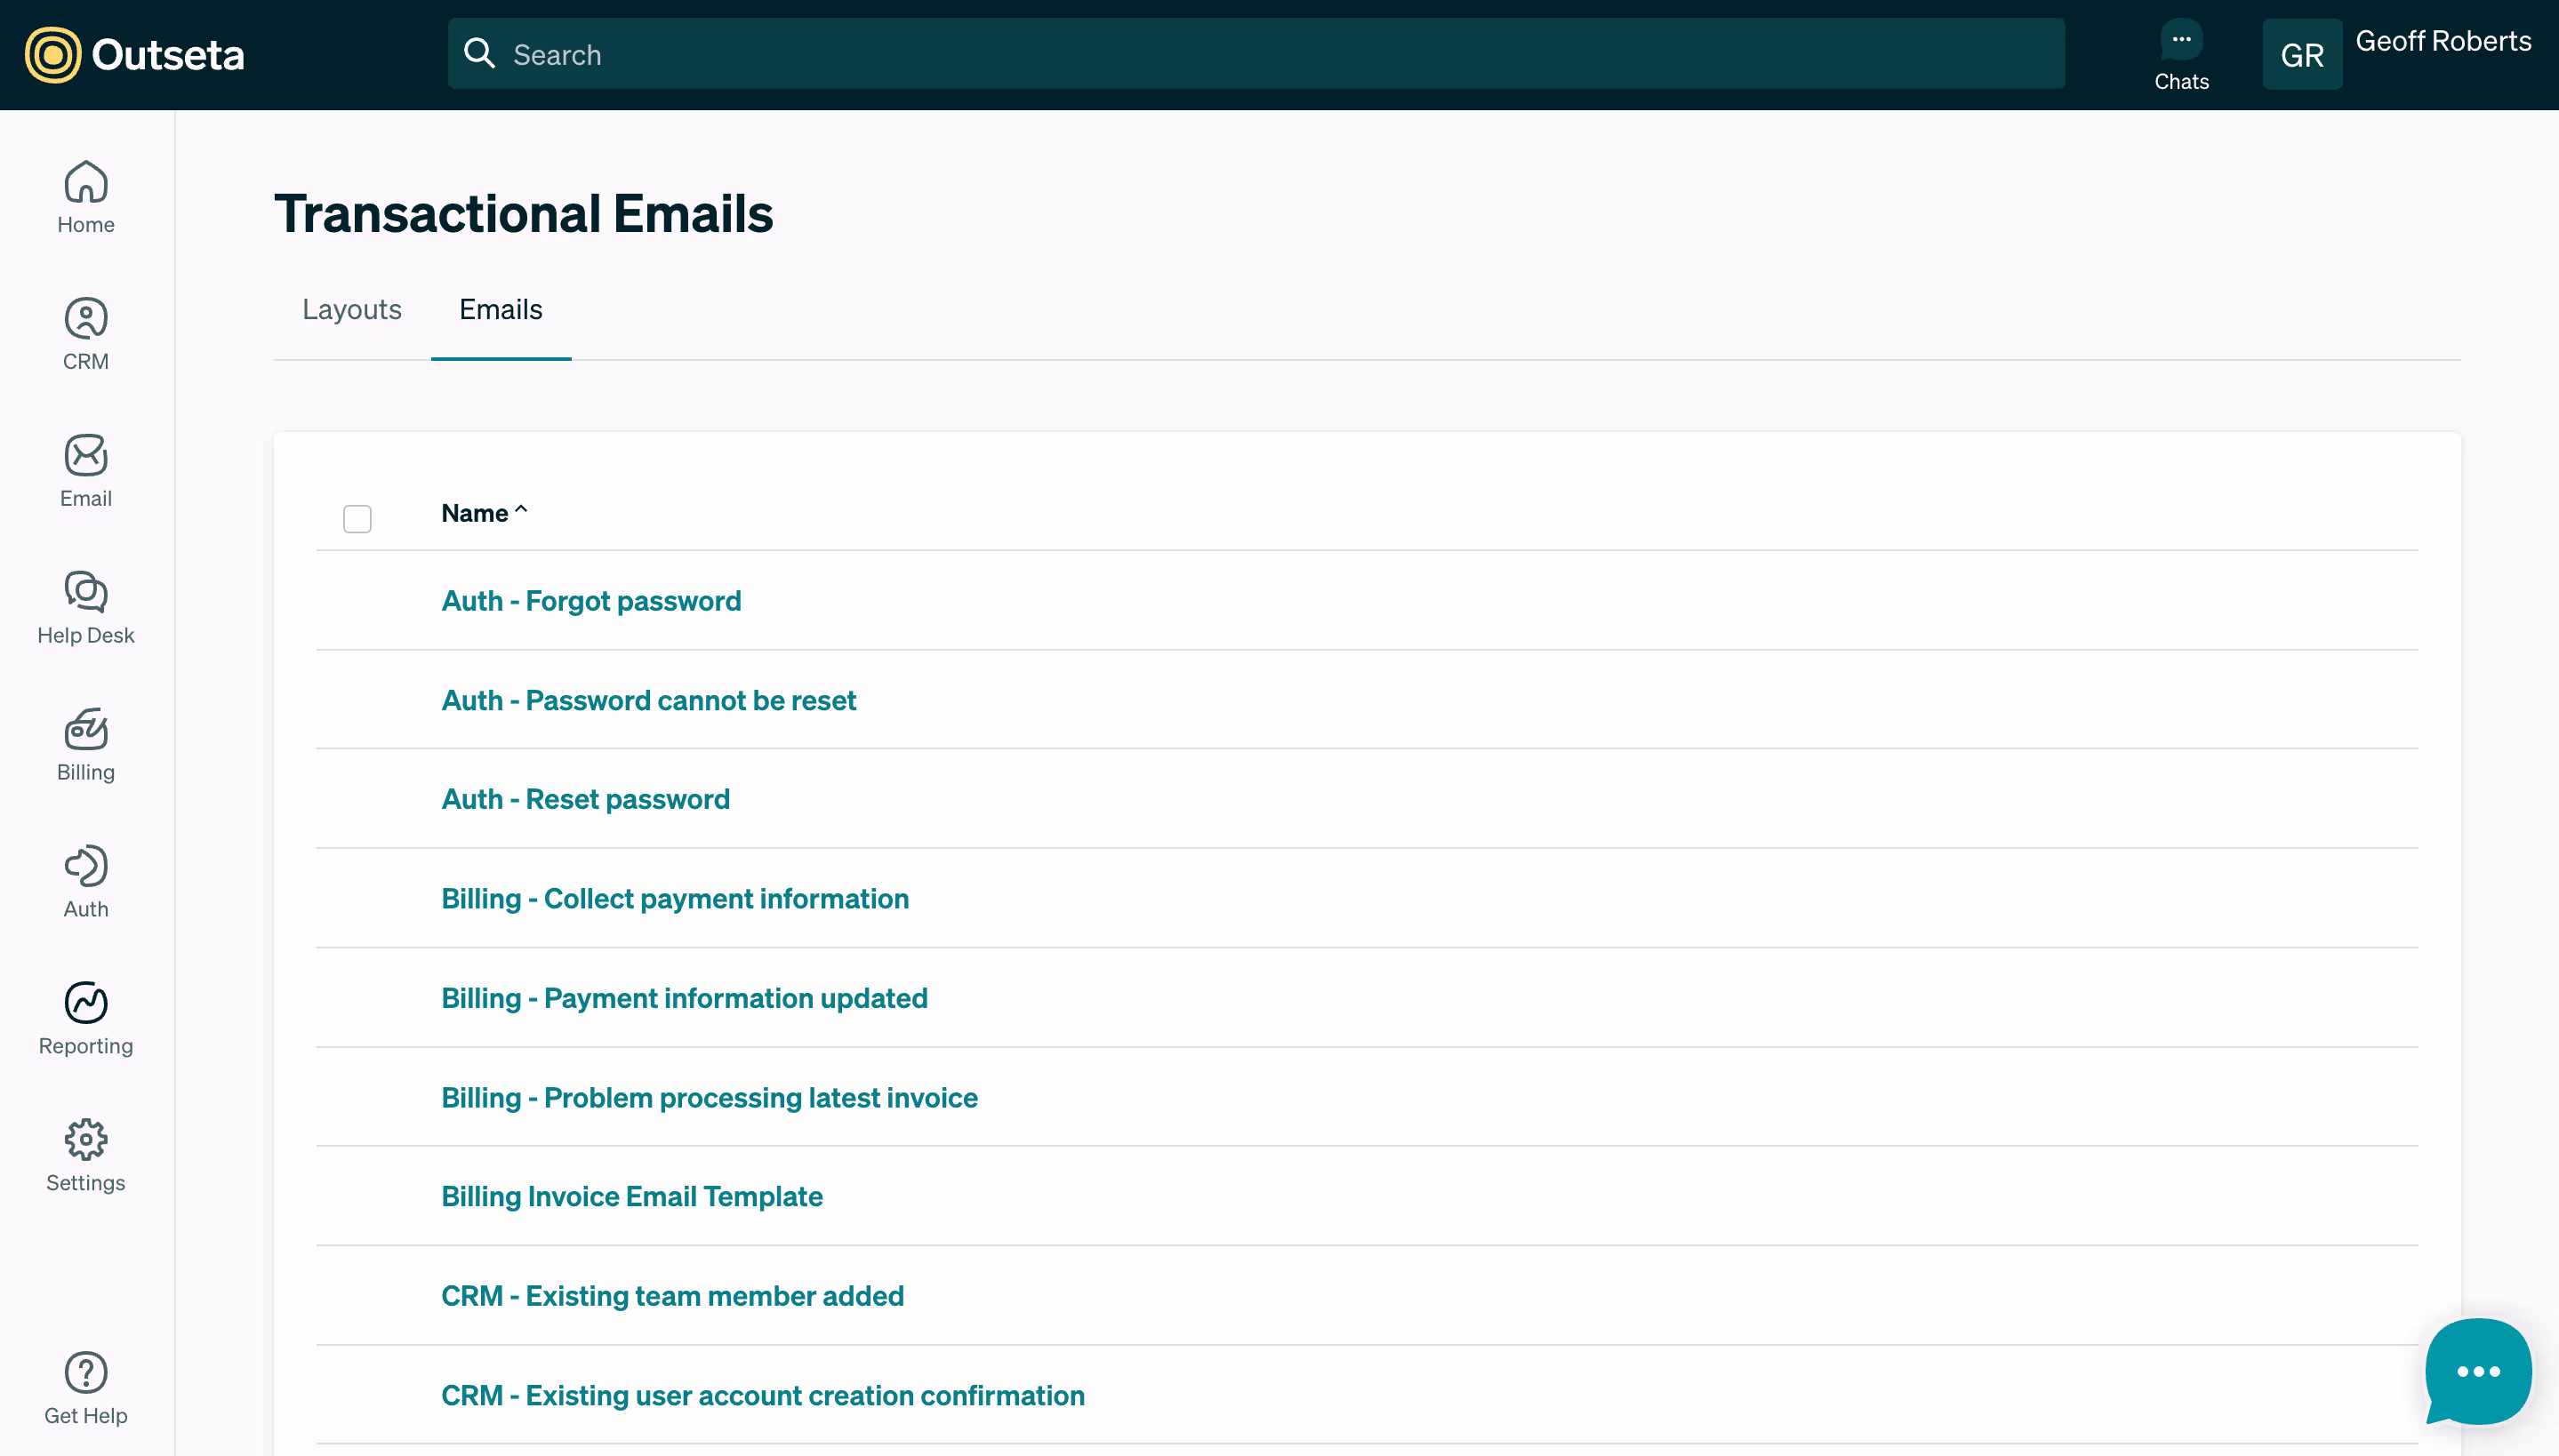This screenshot has width=2559, height=1456.
Task: Open Settings gear in sidebar
Action: pos(86,1156)
